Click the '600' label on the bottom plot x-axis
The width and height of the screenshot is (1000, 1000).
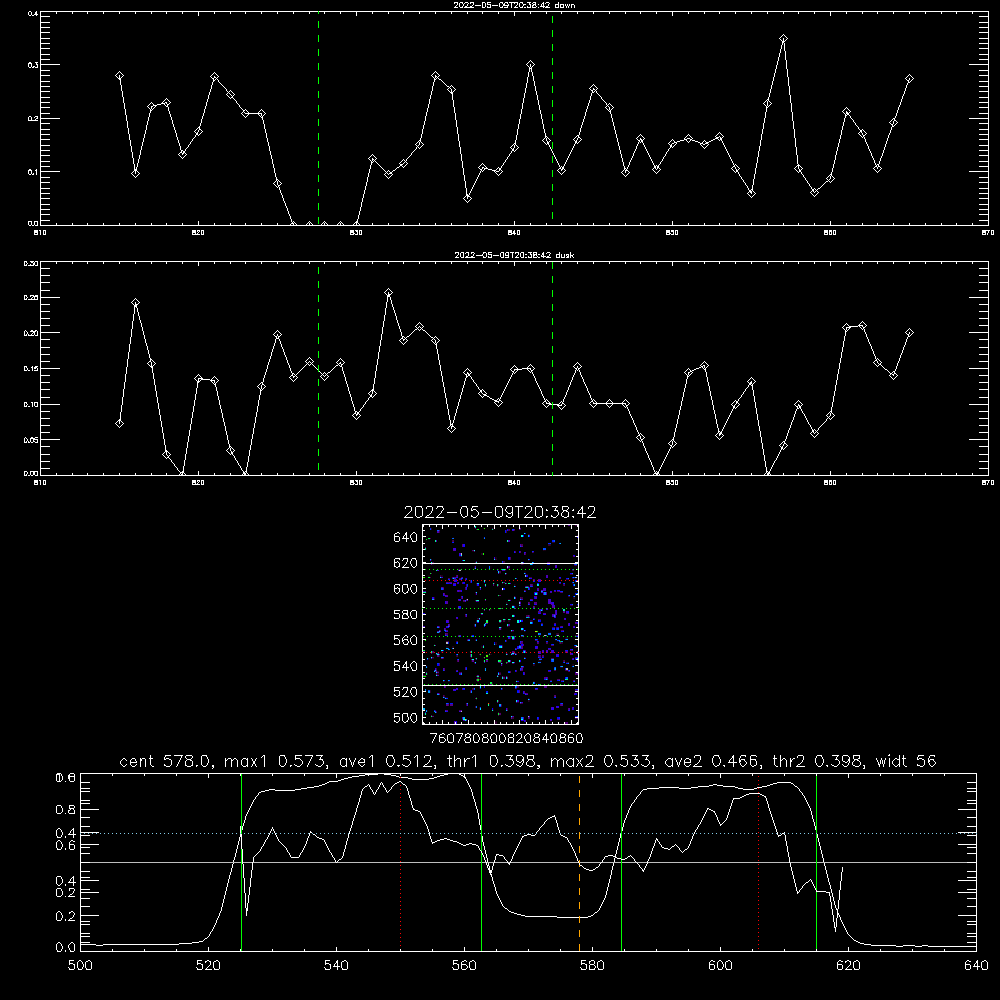(720, 966)
